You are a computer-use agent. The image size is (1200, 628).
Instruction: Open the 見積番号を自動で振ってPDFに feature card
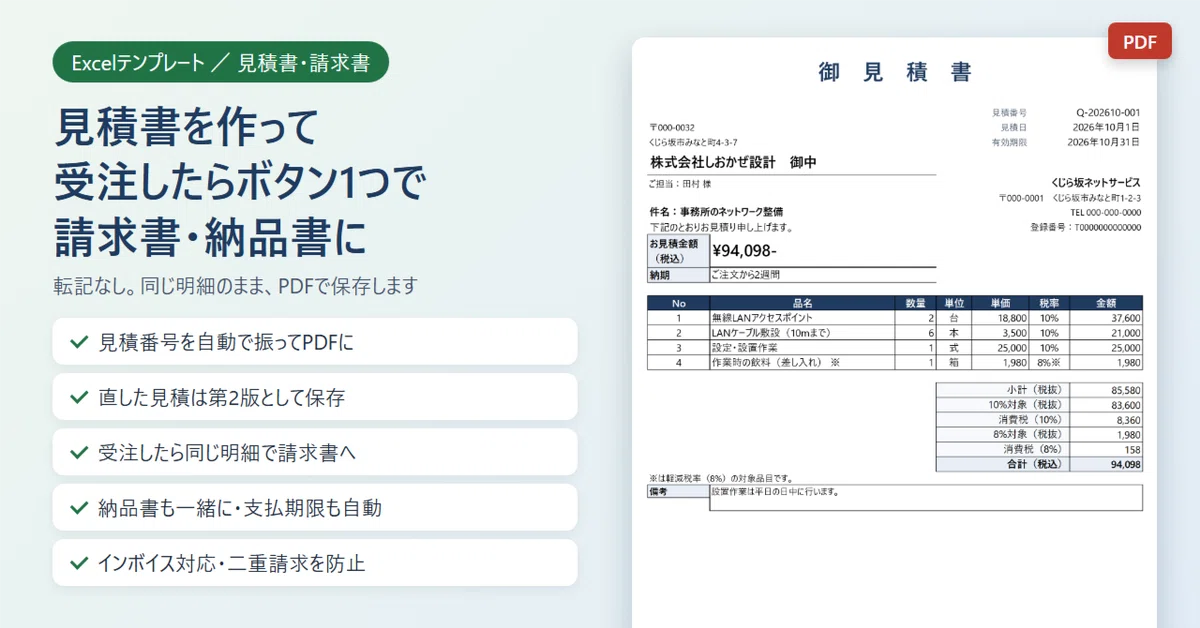pyautogui.click(x=315, y=342)
